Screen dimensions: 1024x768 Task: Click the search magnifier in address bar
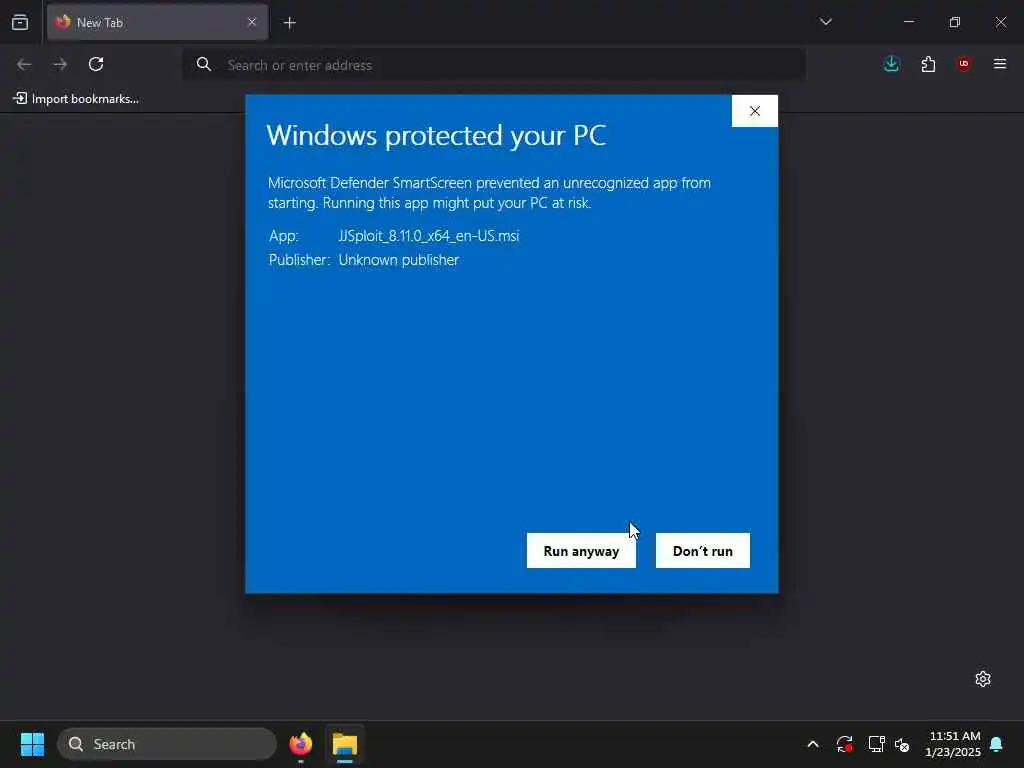(204, 64)
